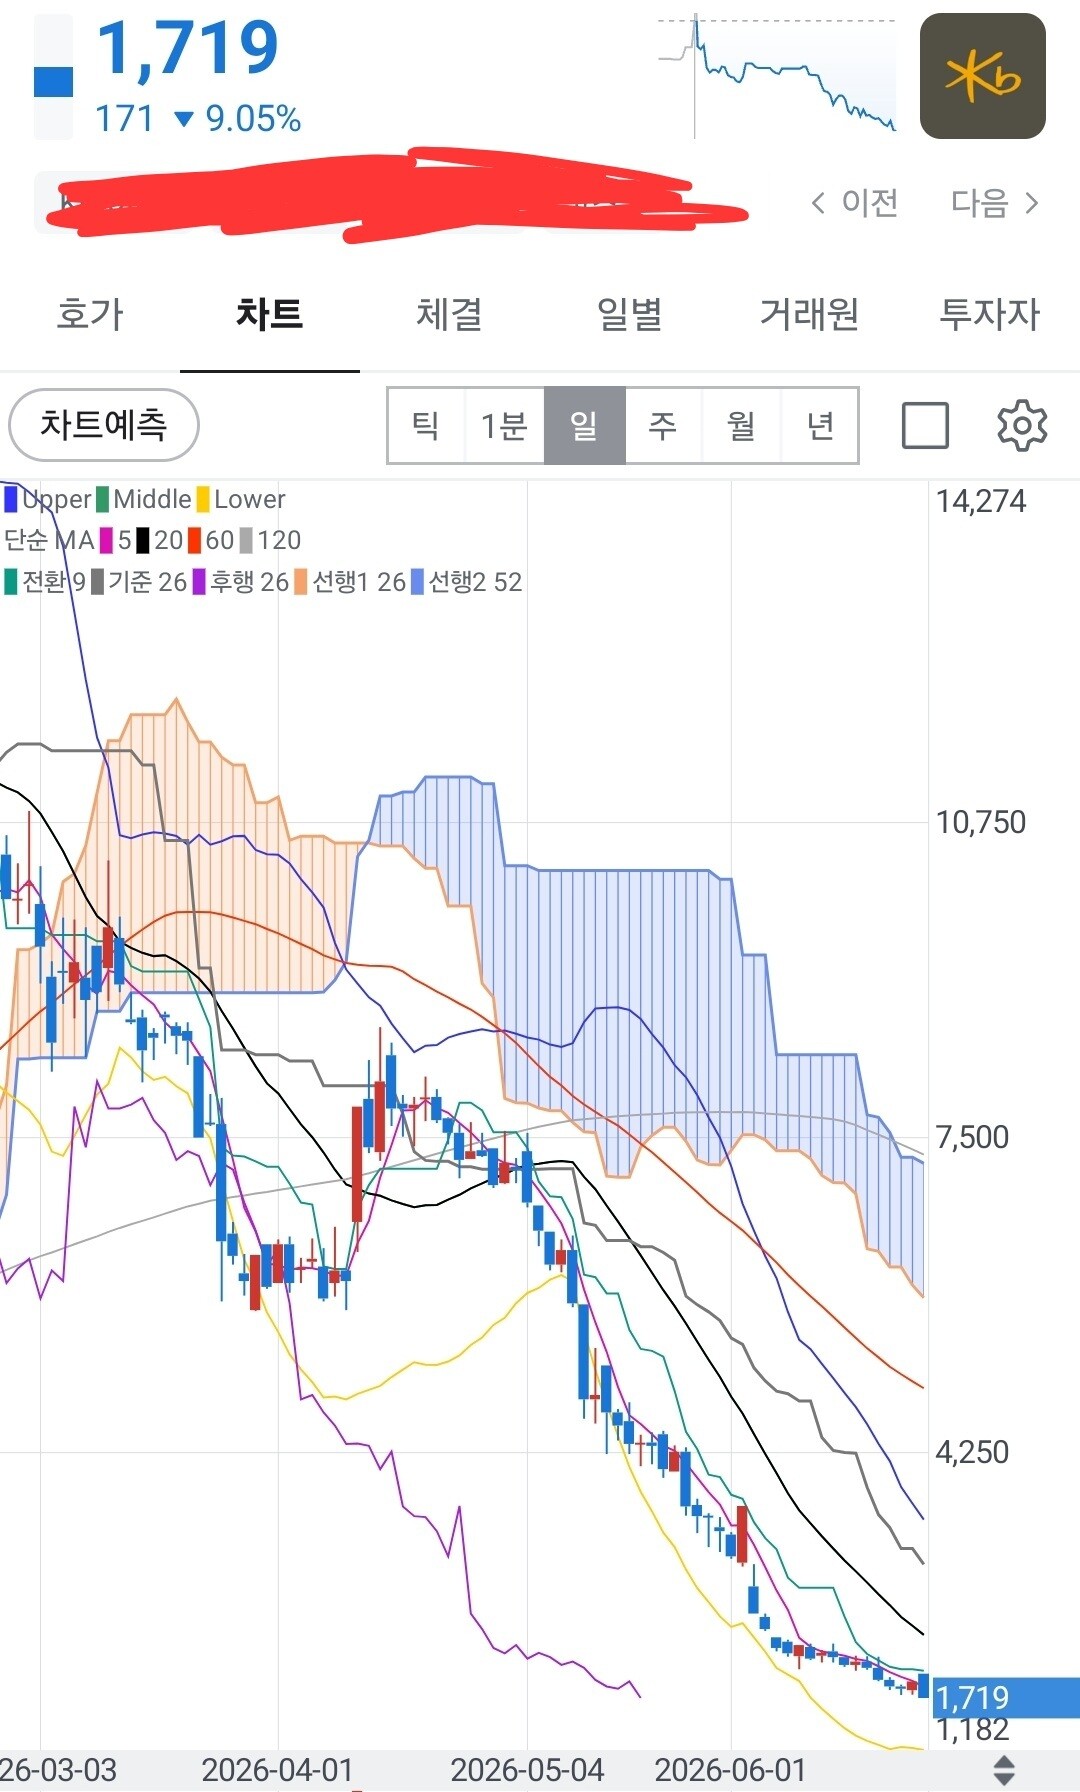
Task: Tap the 전환 9 legend entry
Action: (45, 582)
